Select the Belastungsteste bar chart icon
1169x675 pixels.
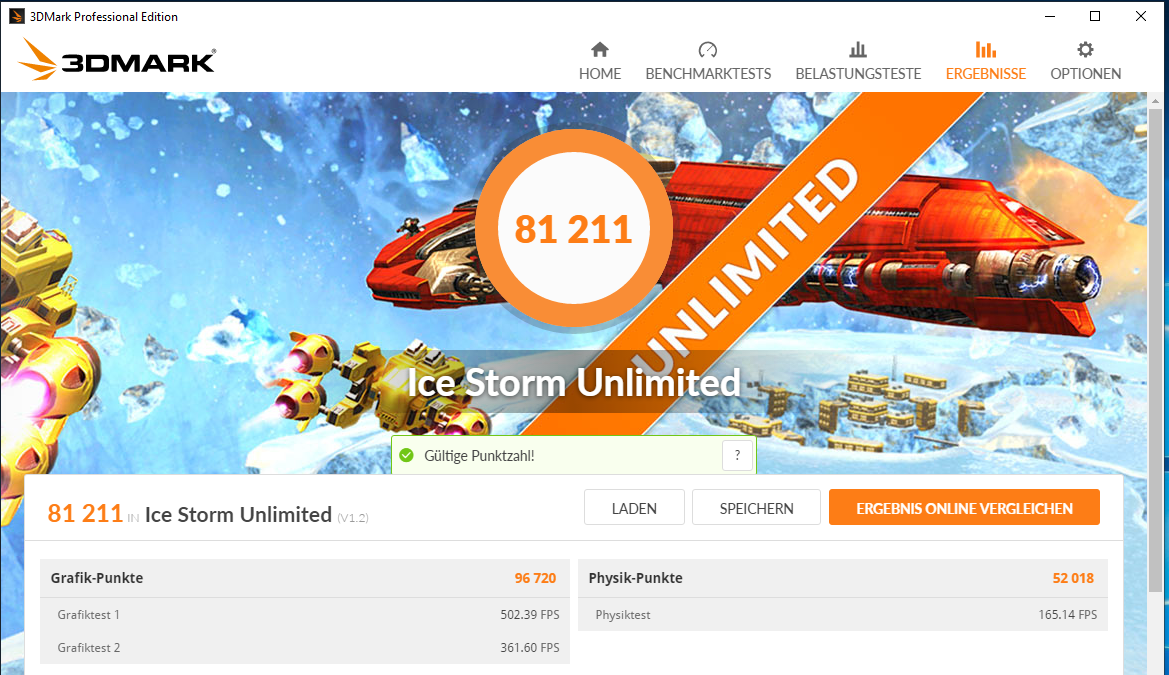tap(858, 49)
